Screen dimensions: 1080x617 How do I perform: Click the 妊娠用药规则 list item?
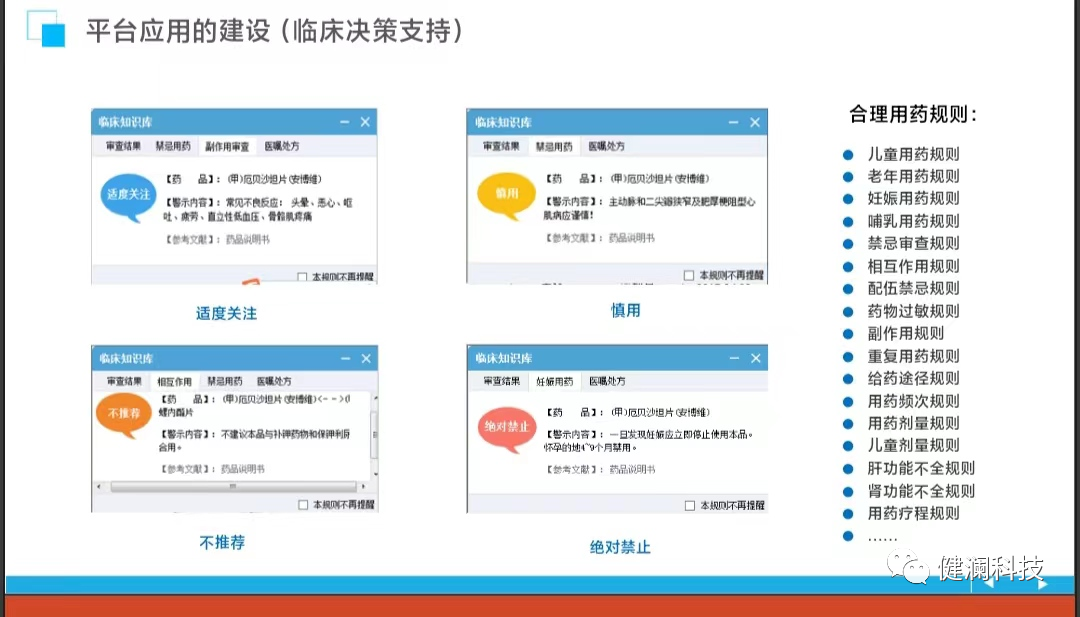tap(913, 199)
